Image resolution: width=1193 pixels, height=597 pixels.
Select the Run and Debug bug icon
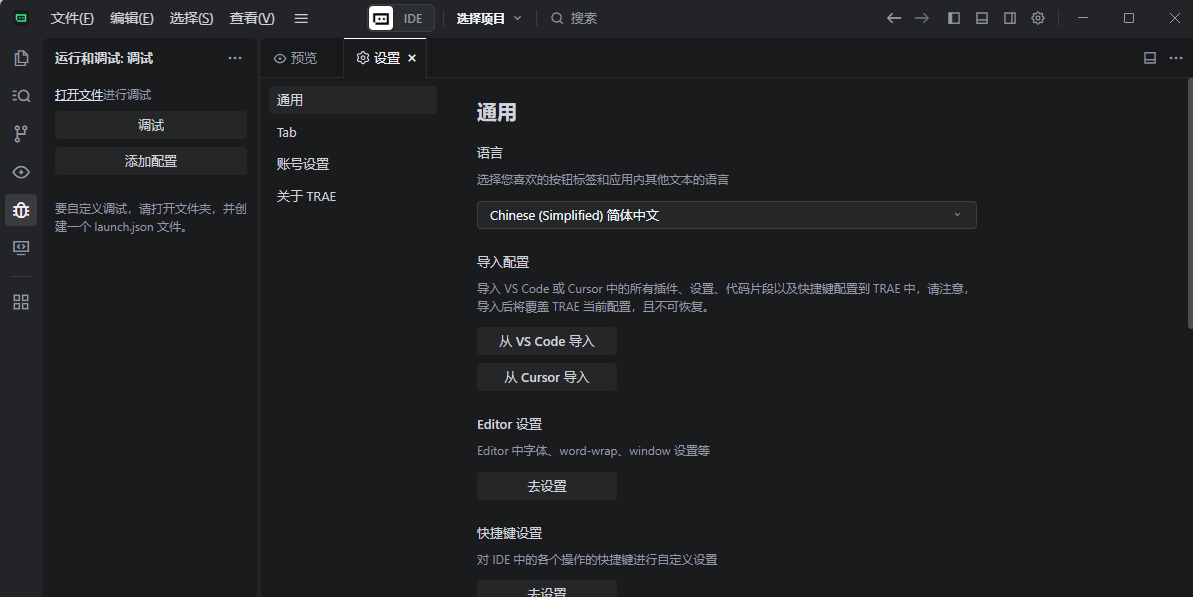tap(21, 209)
